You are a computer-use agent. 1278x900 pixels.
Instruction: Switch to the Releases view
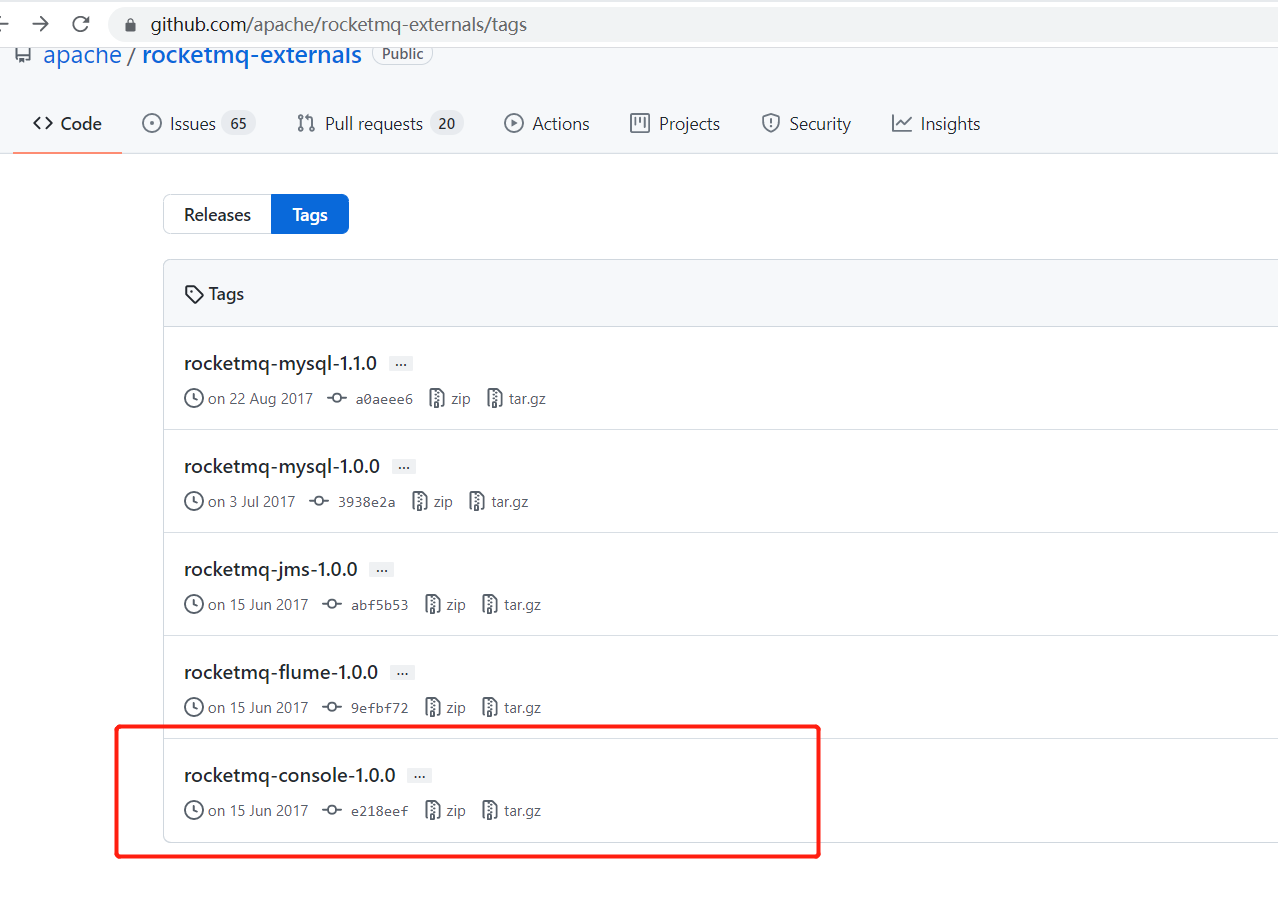[x=217, y=214]
